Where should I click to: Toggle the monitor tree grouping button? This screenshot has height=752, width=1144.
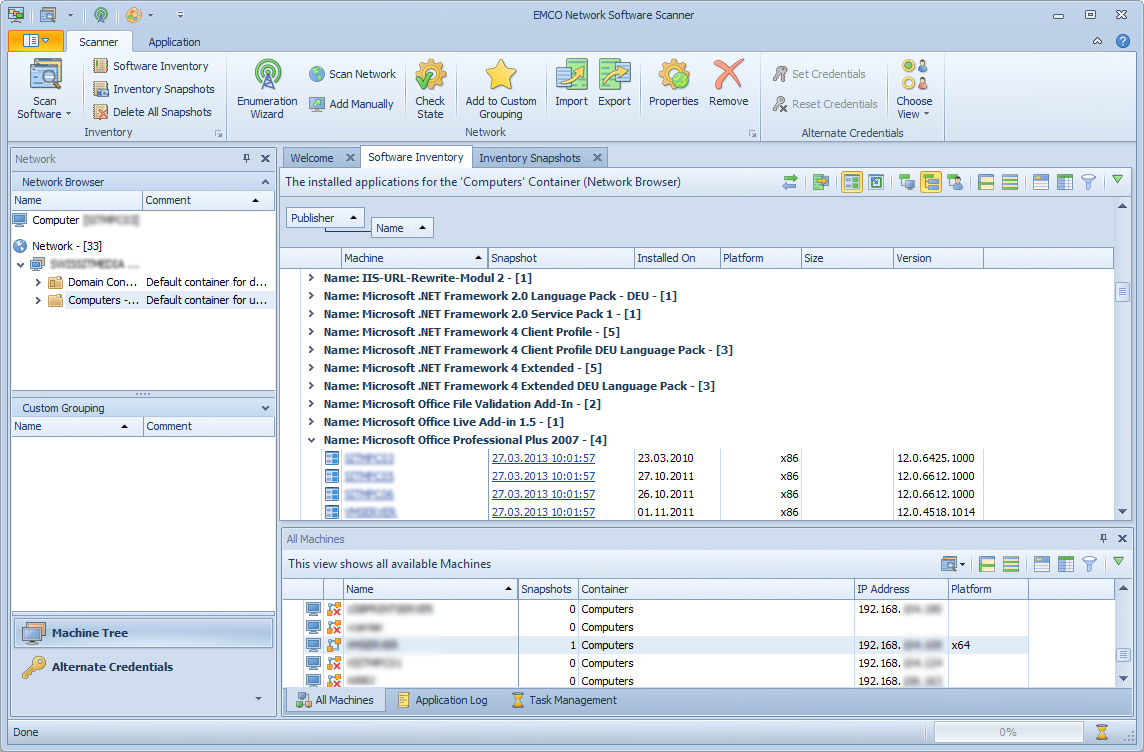tap(907, 182)
